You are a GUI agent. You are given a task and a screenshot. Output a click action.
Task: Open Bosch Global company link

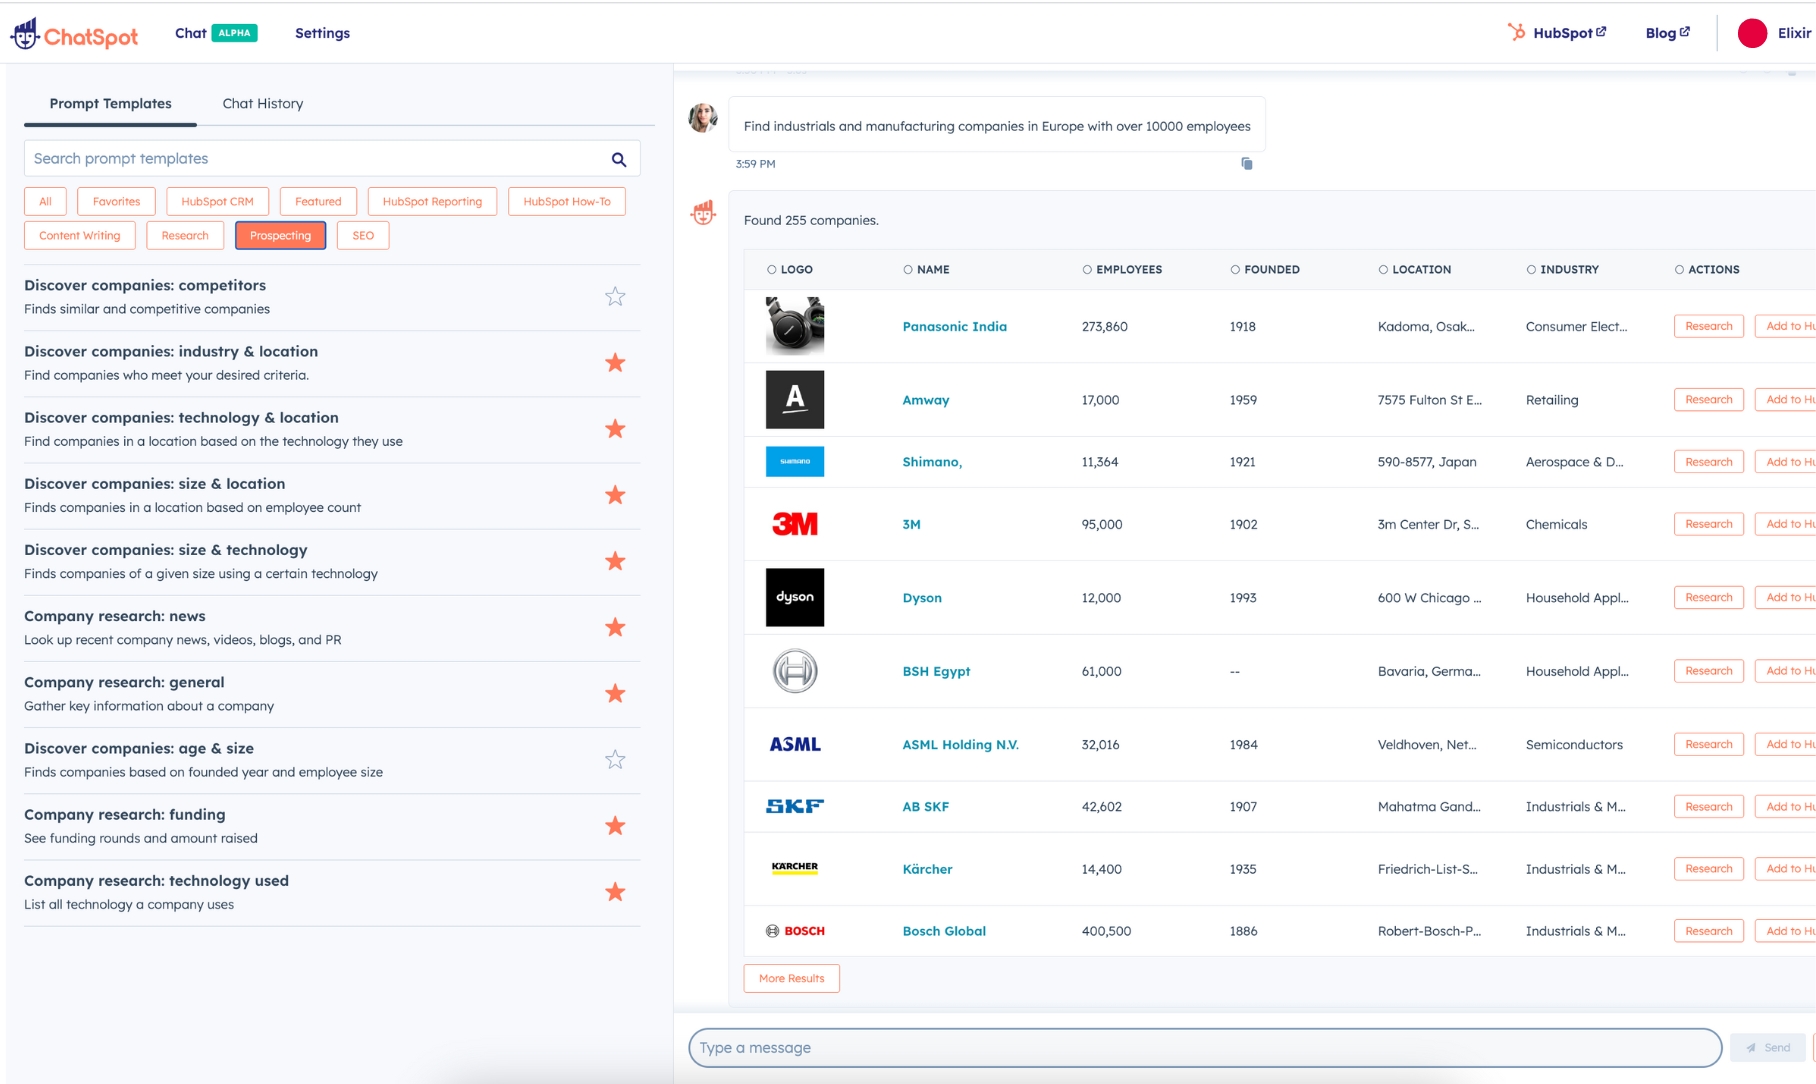coord(944,931)
